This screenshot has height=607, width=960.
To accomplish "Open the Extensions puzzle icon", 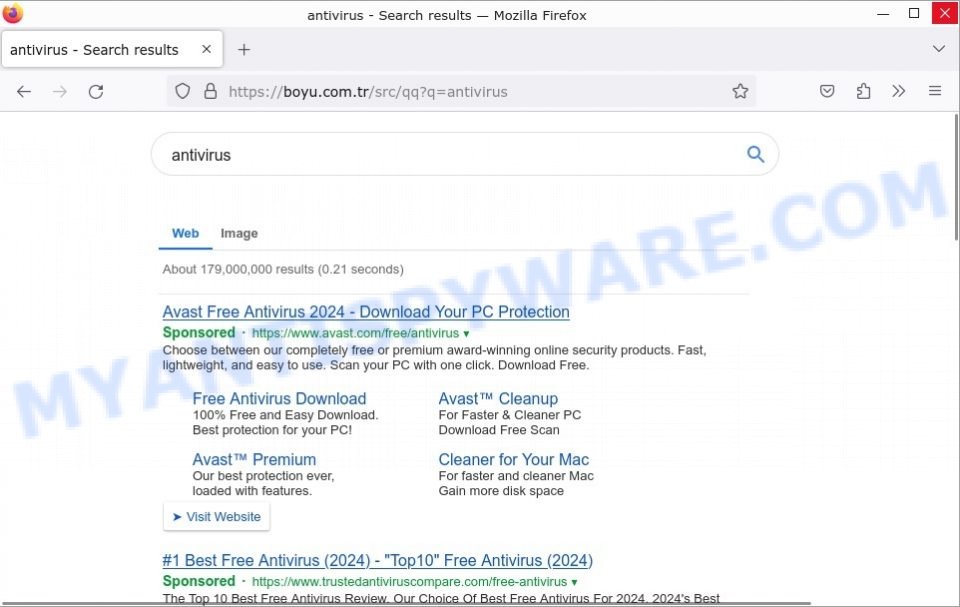I will tap(863, 91).
